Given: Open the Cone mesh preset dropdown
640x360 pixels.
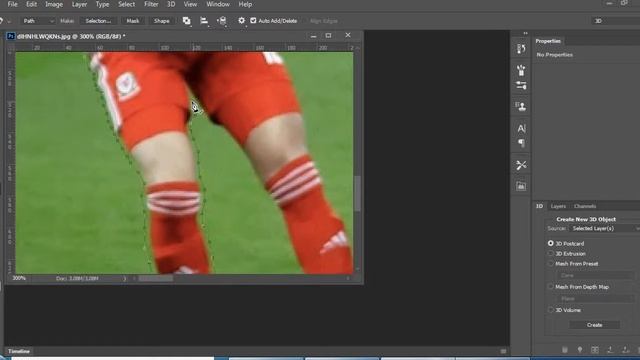Looking at the screenshot, I should (x=596, y=276).
